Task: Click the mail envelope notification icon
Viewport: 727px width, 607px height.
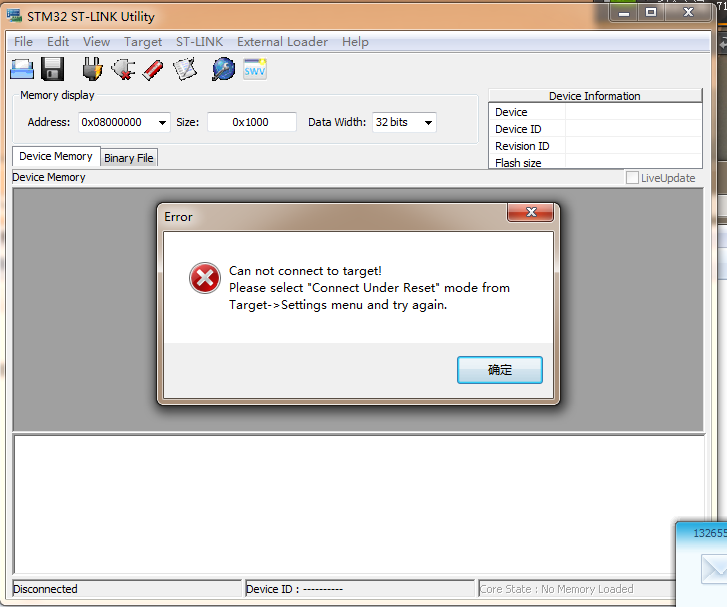Action: (714, 569)
